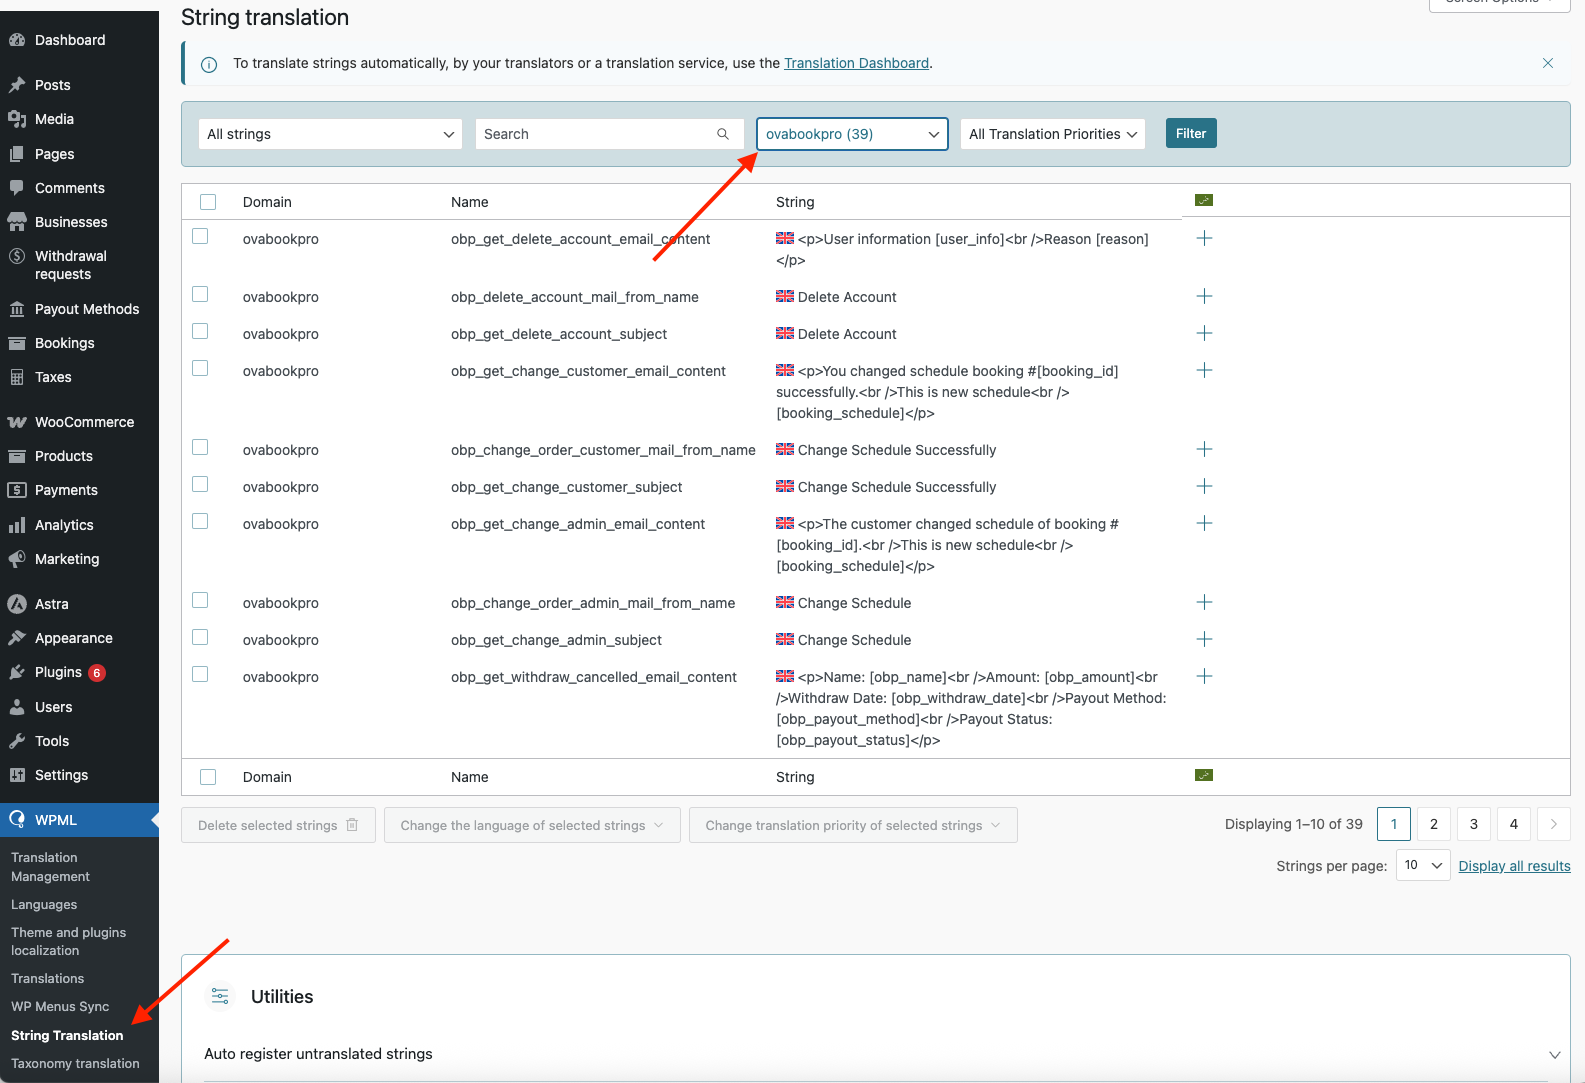Open WP Menus Sync submenu item
The image size is (1585, 1083).
click(60, 1007)
